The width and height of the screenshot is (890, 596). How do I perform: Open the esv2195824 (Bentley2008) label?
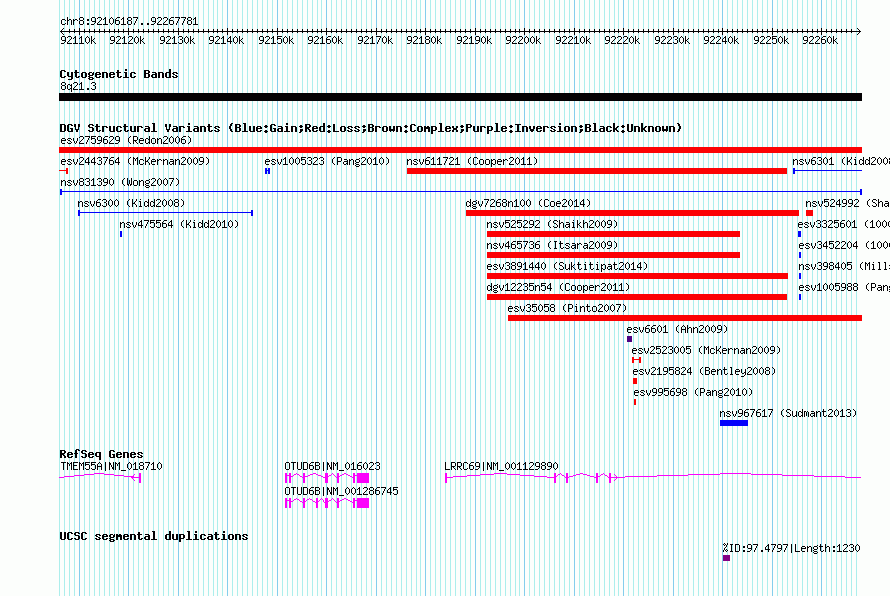pyautogui.click(x=704, y=371)
